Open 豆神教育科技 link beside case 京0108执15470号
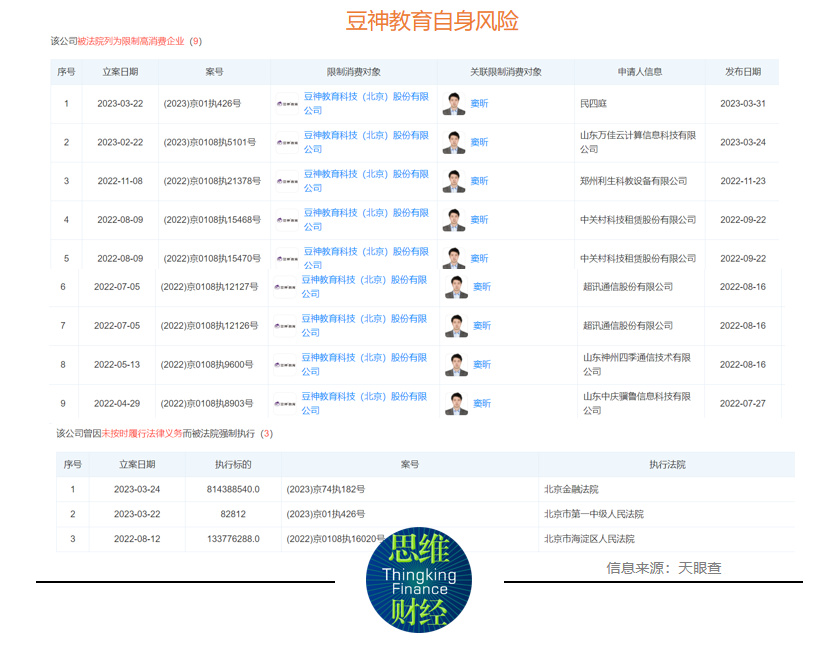The width and height of the screenshot is (838, 645). pyautogui.click(x=366, y=259)
